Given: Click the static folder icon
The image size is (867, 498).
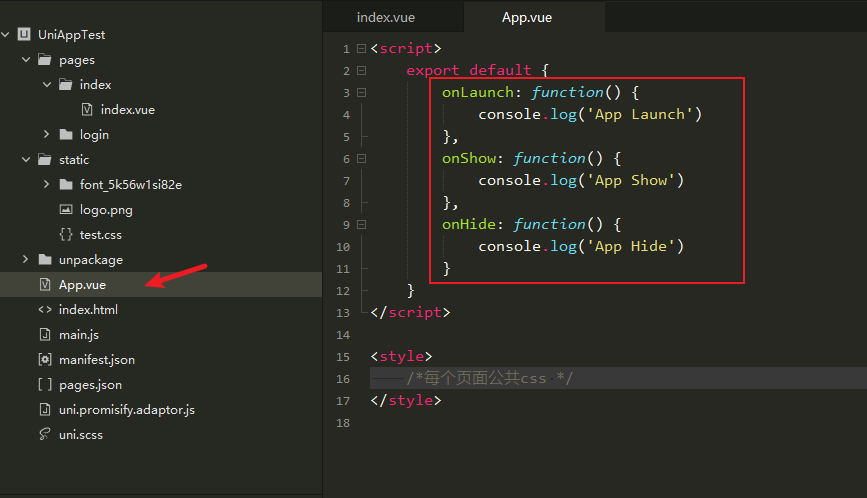Looking at the screenshot, I should point(45,160).
